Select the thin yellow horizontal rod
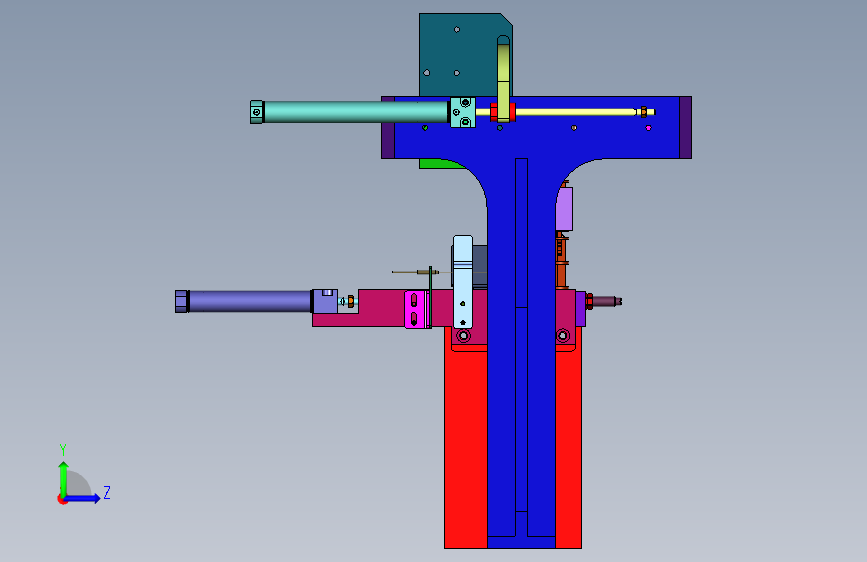 pyautogui.click(x=575, y=112)
